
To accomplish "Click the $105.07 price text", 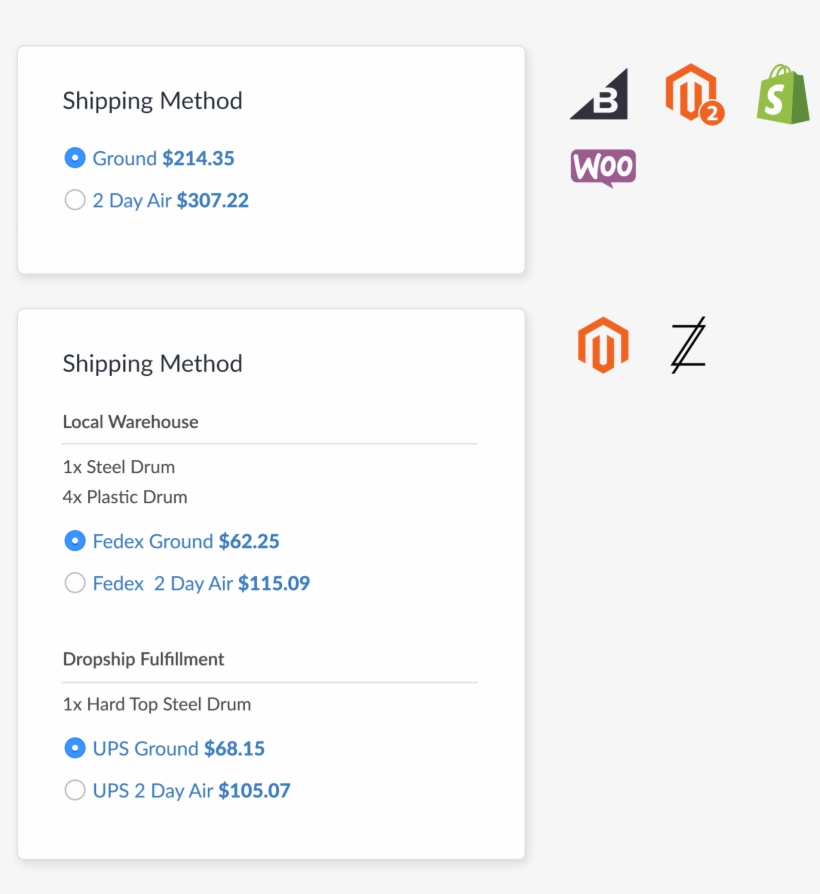I will (x=257, y=790).
